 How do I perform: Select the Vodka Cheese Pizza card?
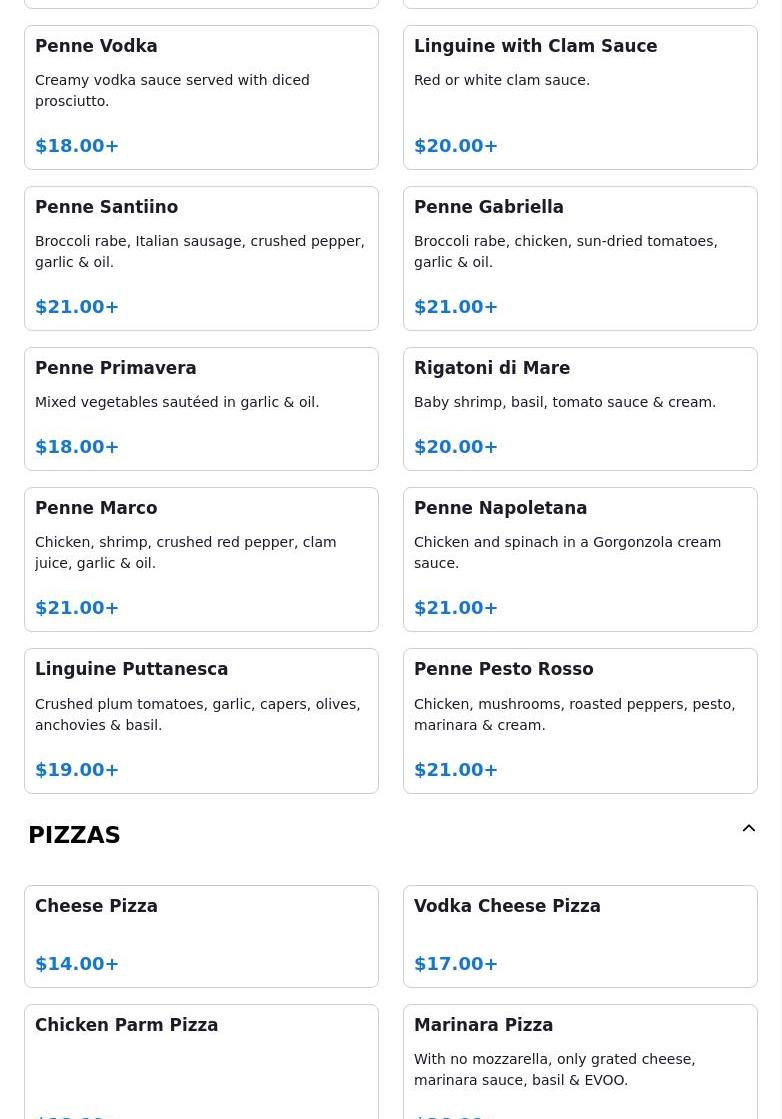coord(580,935)
